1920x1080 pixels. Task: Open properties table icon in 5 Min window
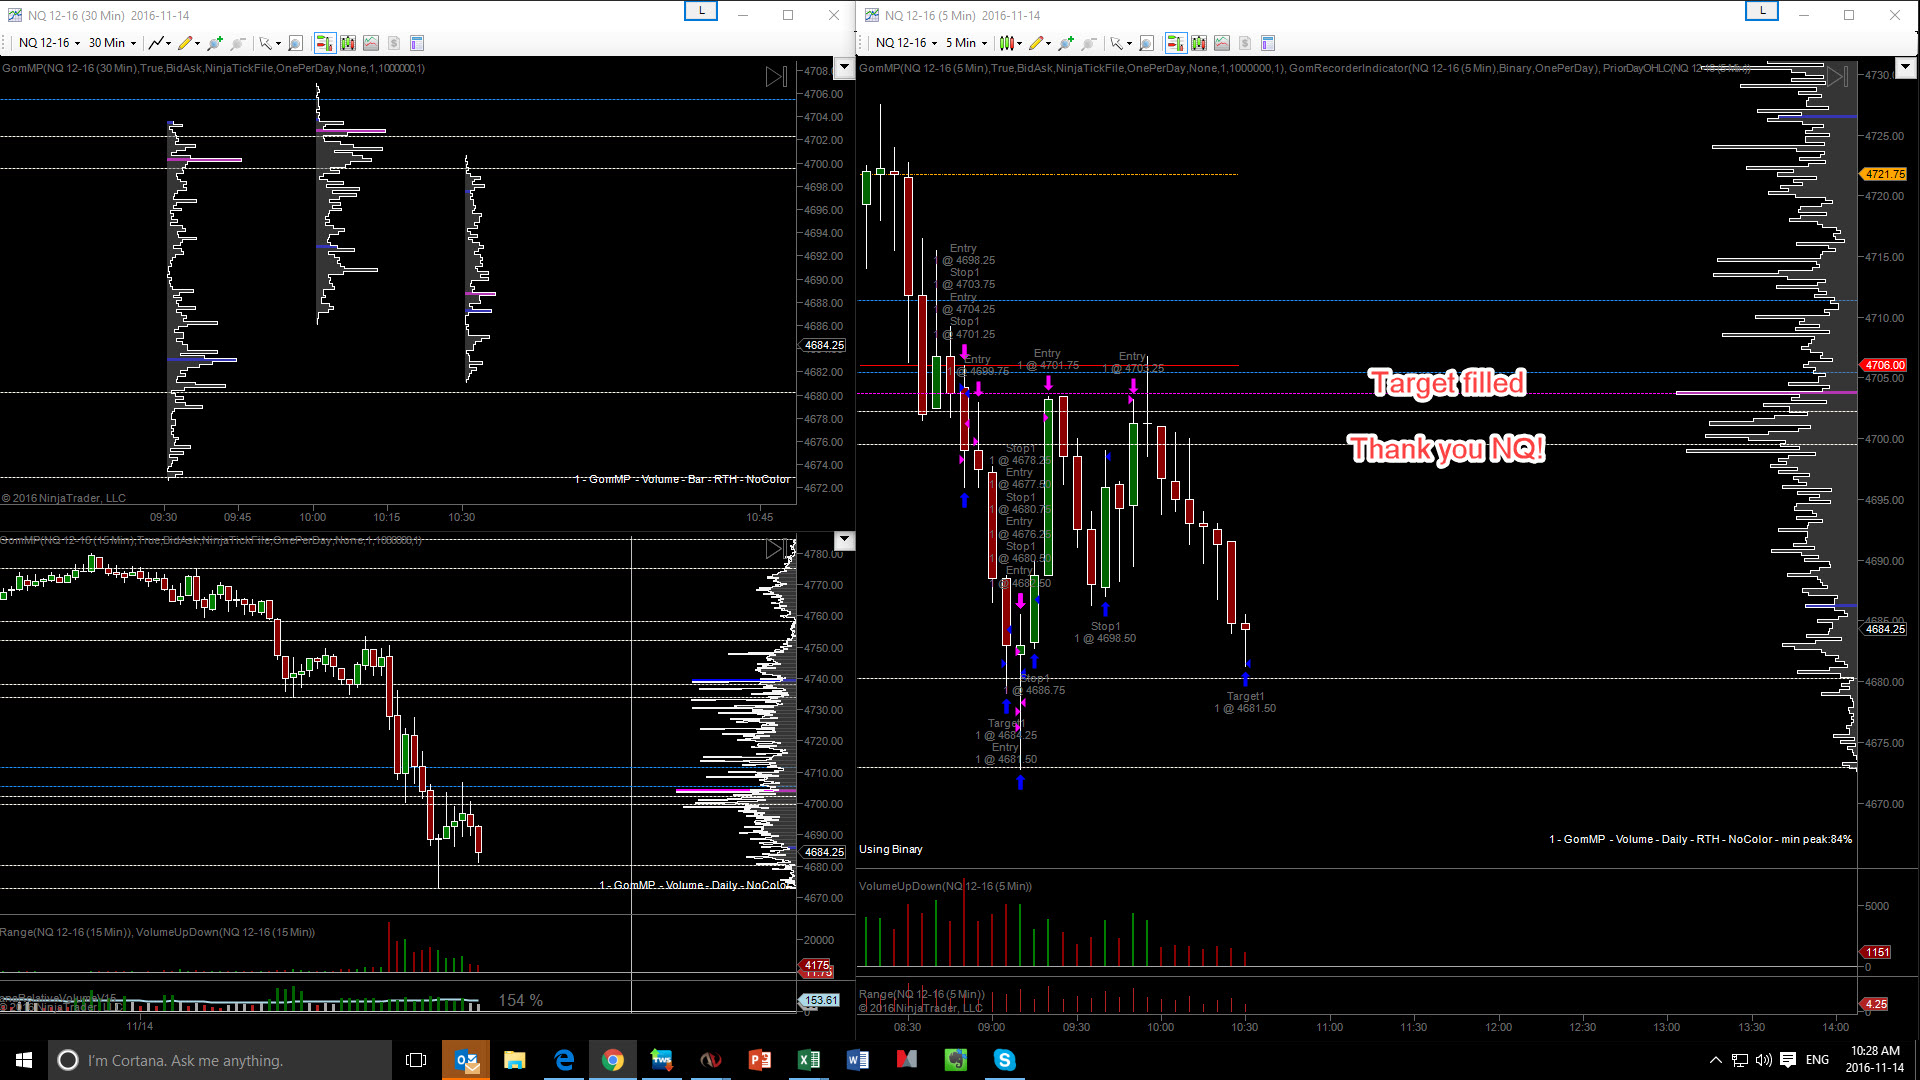[x=1268, y=43]
